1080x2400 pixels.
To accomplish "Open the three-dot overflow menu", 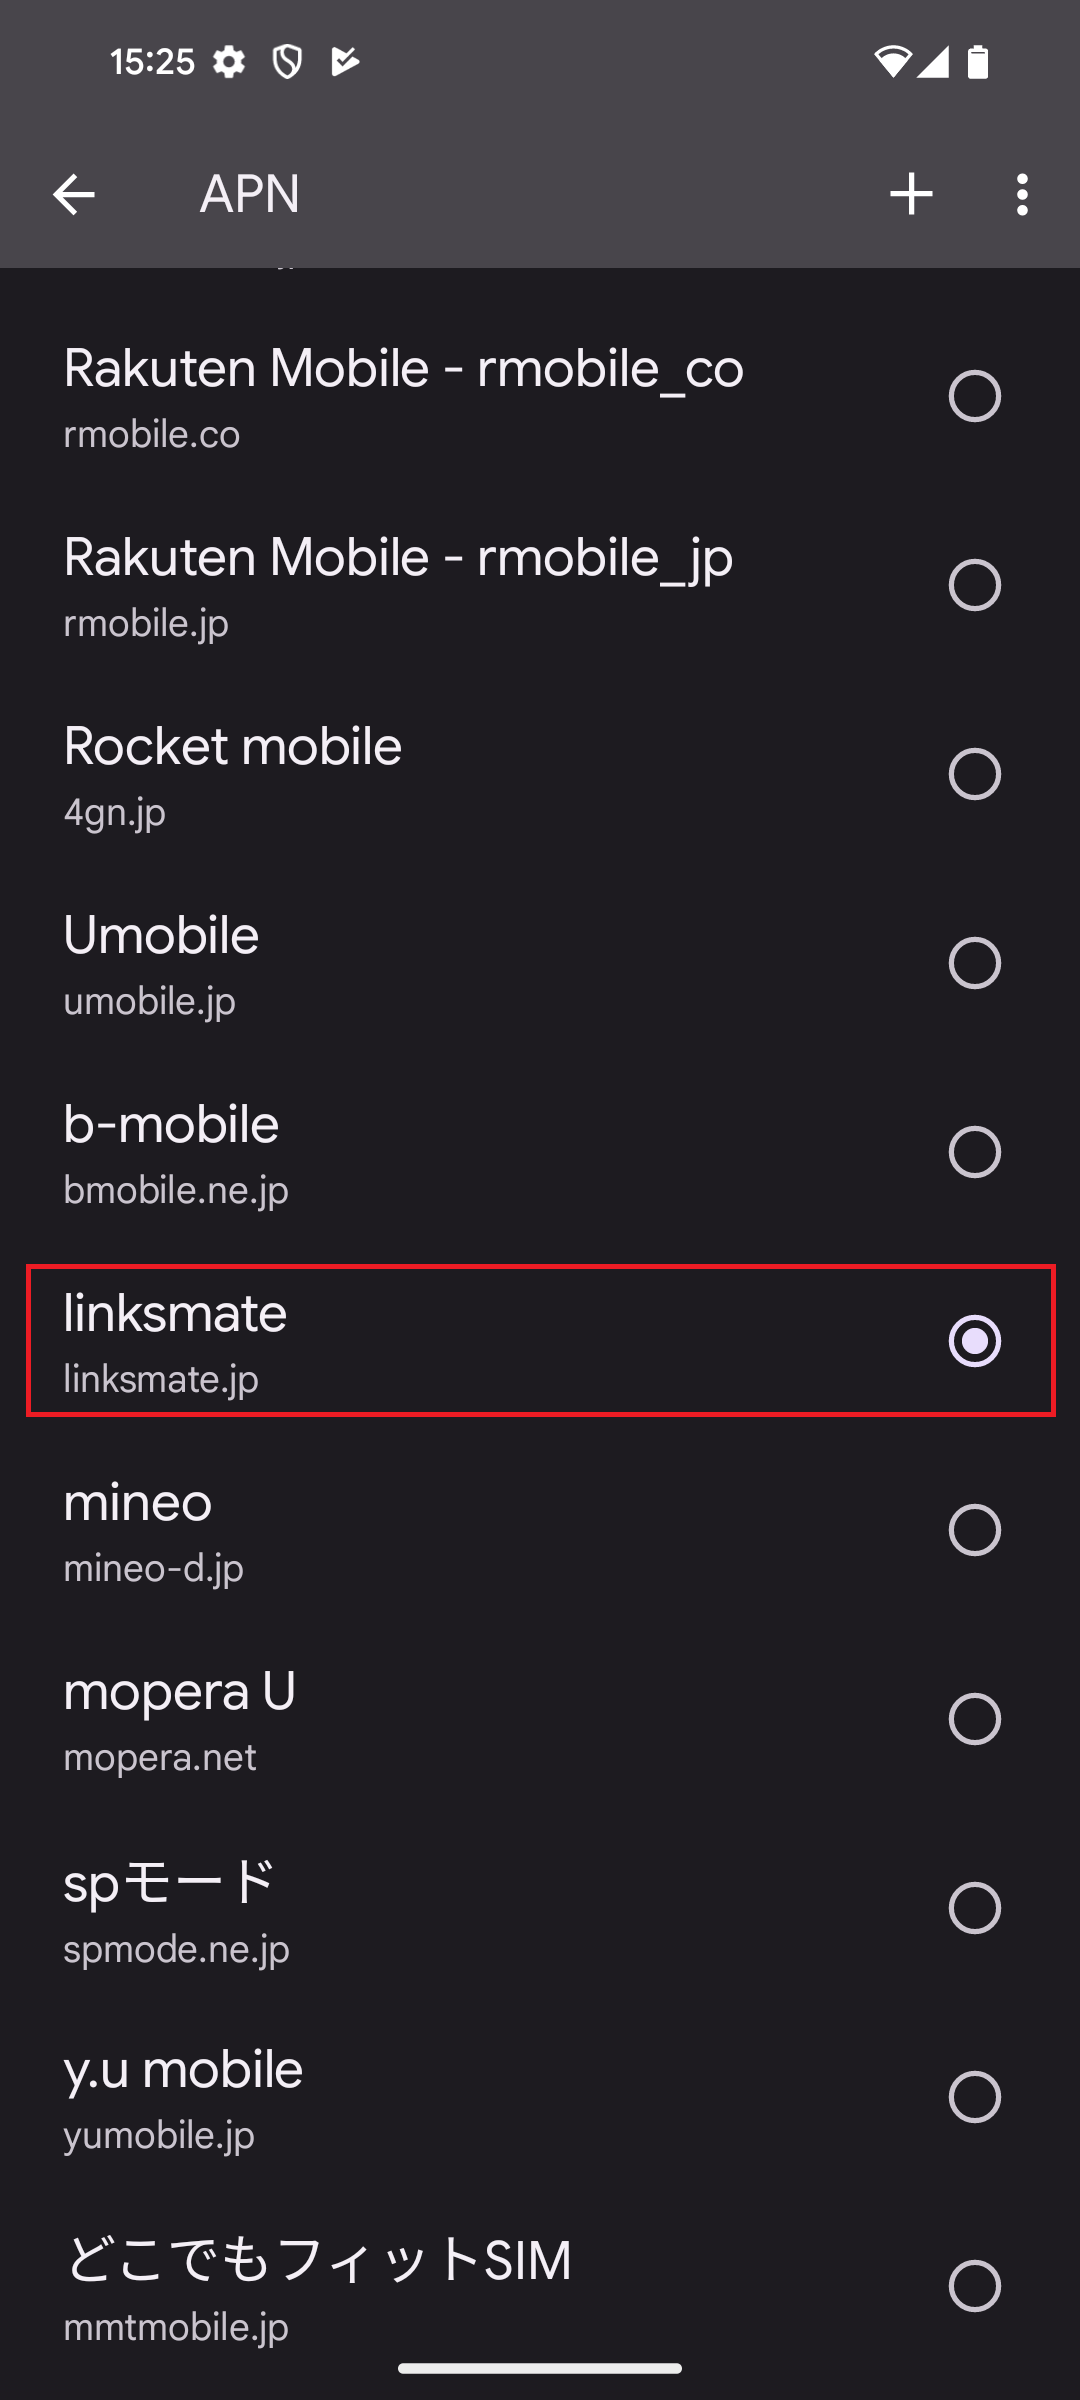I will click(x=1021, y=194).
